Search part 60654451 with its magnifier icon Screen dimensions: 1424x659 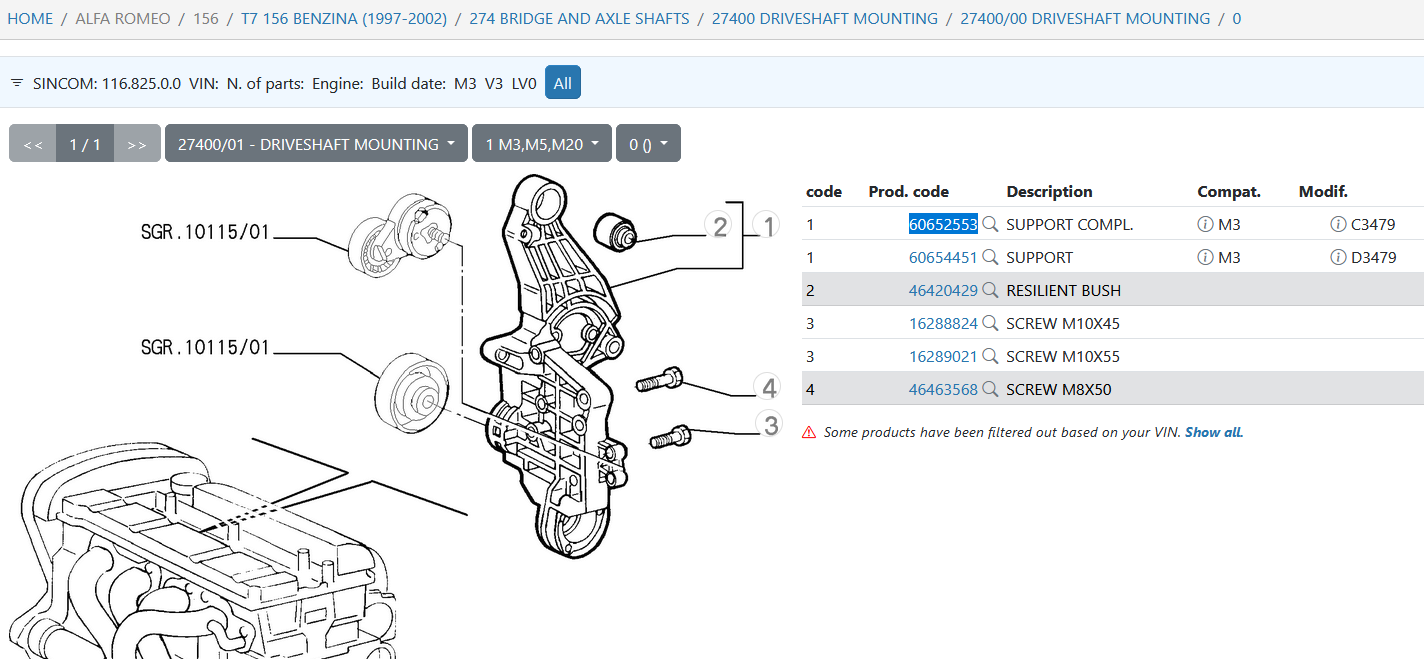991,257
